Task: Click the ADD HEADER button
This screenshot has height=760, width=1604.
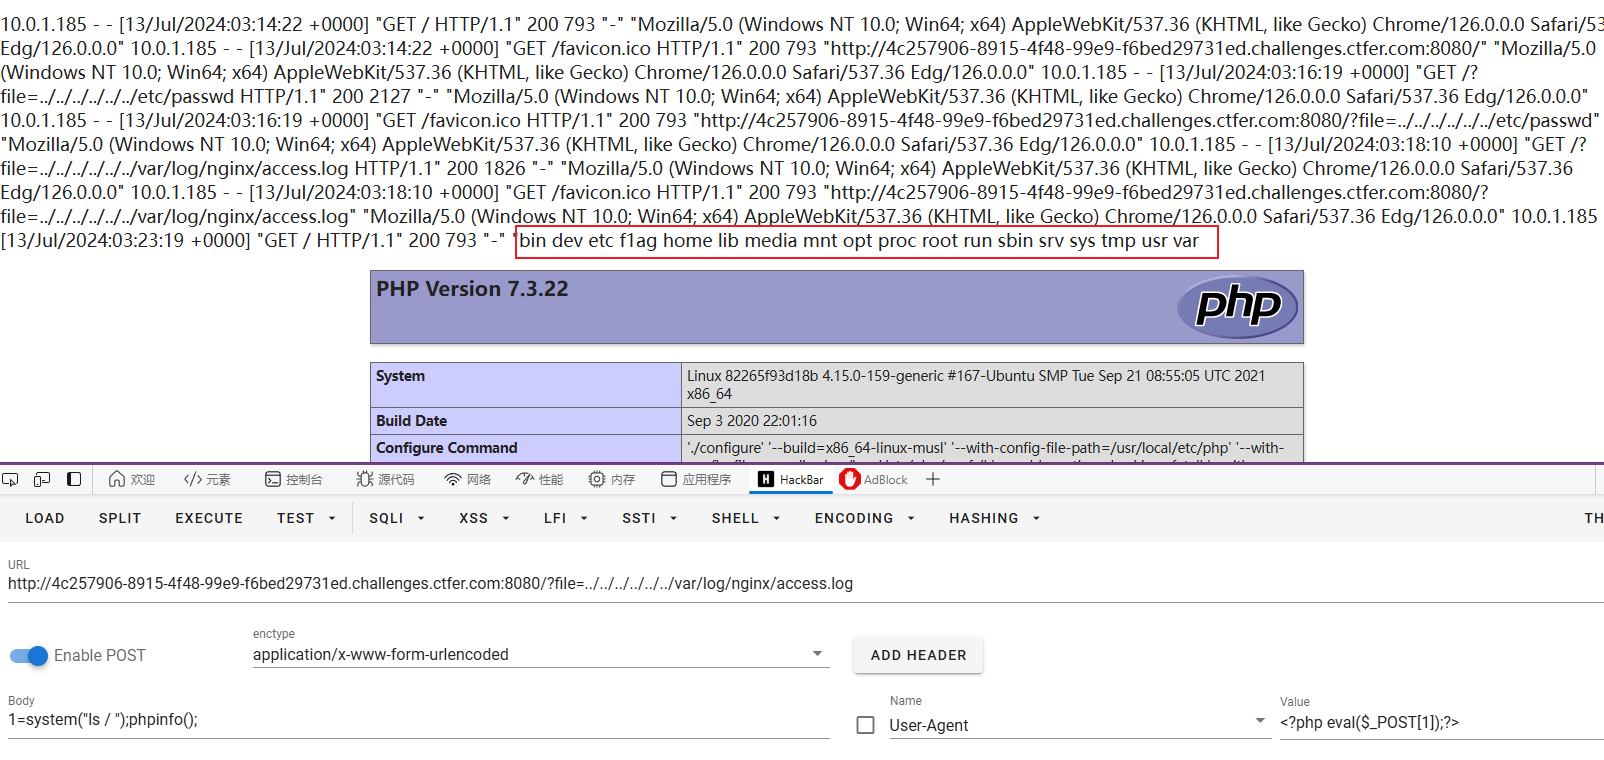Action: click(919, 655)
